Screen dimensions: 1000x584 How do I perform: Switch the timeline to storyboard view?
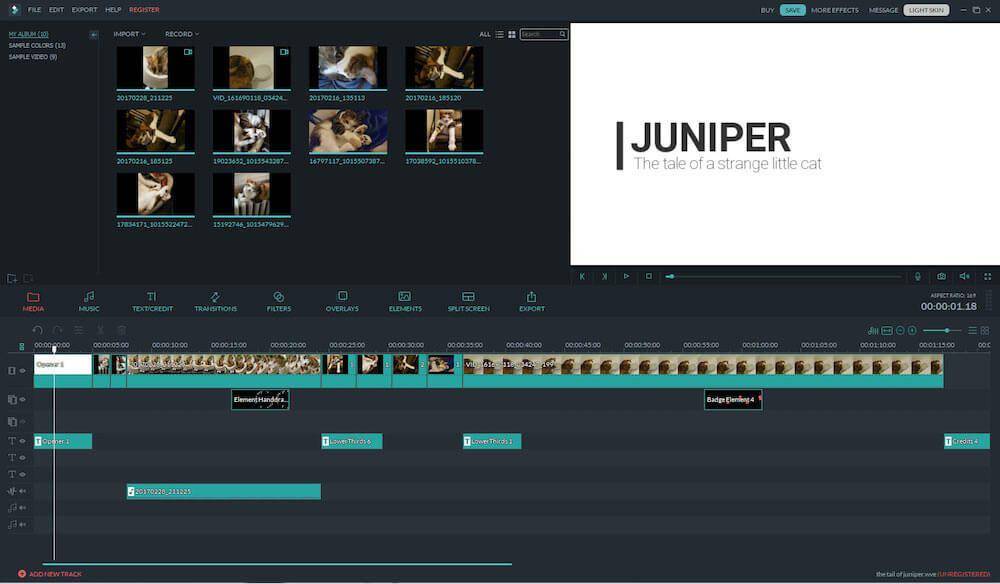(x=985, y=330)
